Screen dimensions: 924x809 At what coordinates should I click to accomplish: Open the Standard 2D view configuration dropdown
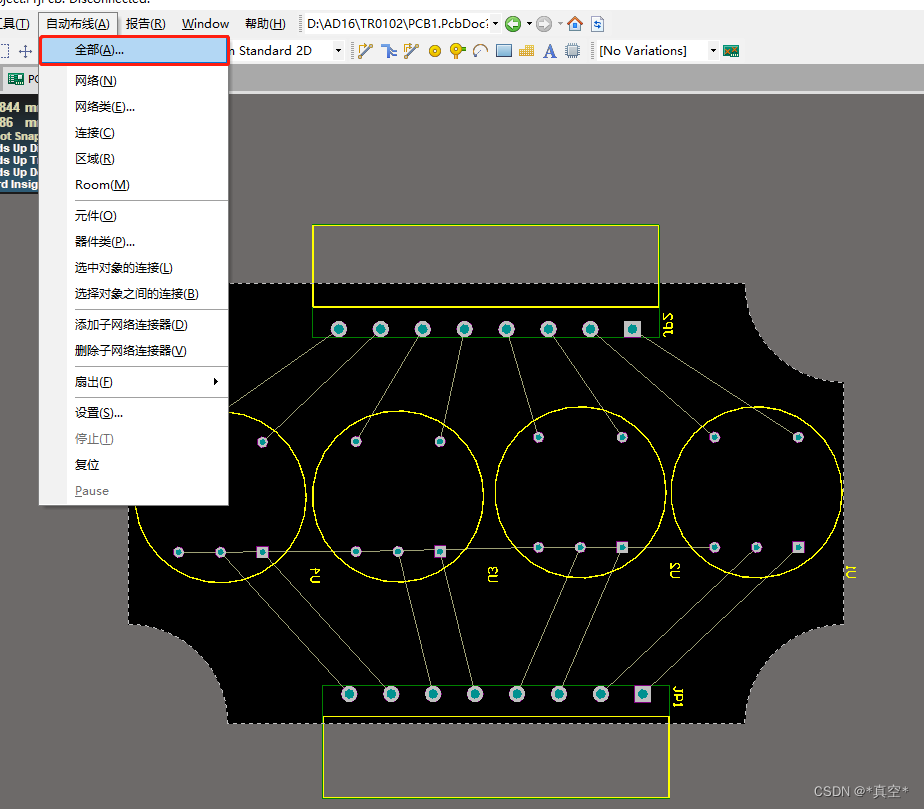(x=338, y=51)
